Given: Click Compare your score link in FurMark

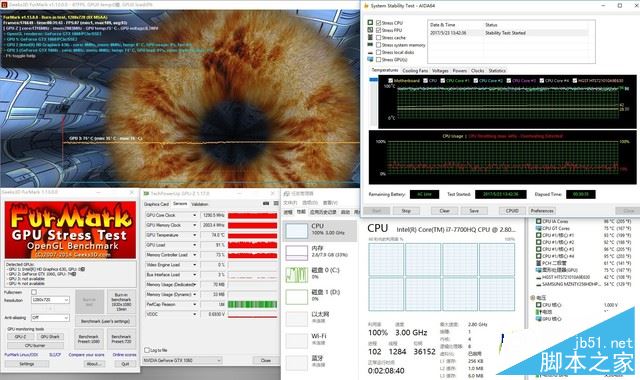Looking at the screenshot, I should 87,355.
